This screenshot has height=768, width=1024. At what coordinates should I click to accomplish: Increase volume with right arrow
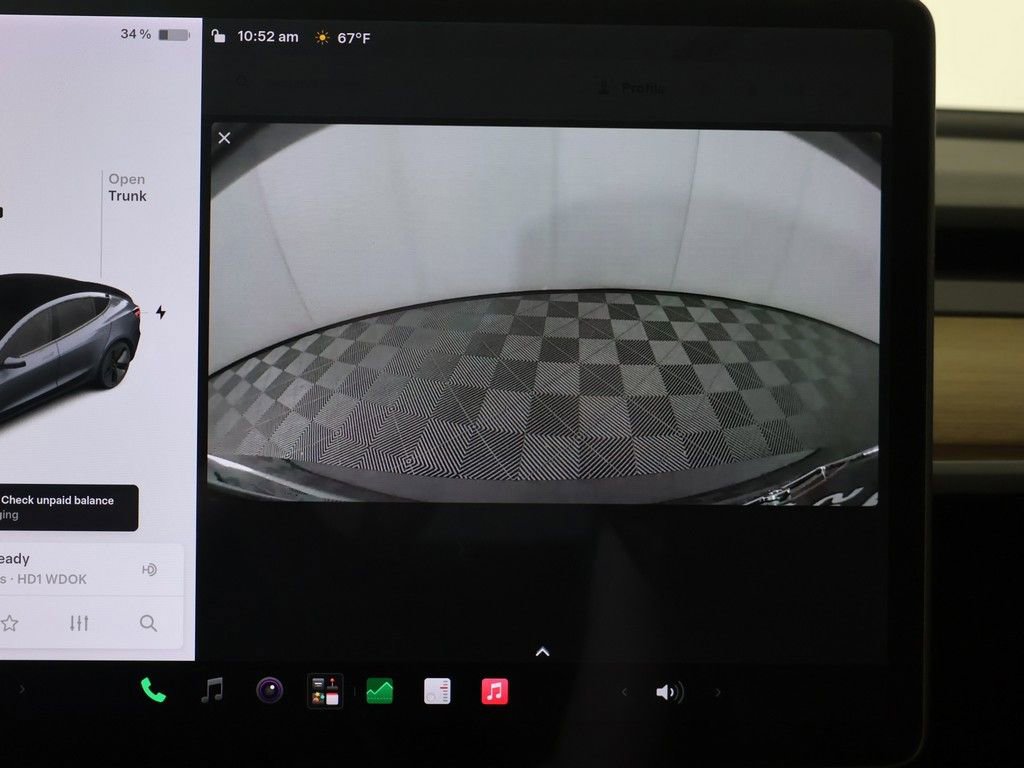tap(718, 692)
